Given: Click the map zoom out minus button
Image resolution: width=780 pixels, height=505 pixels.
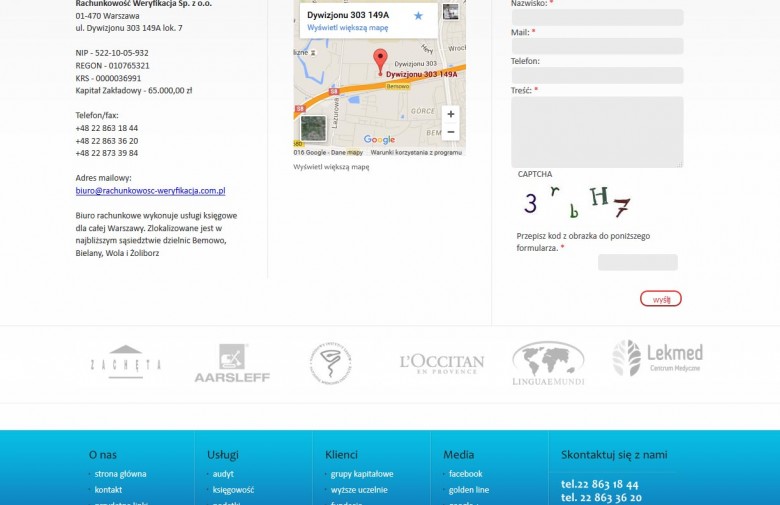Looking at the screenshot, I should pyautogui.click(x=450, y=132).
